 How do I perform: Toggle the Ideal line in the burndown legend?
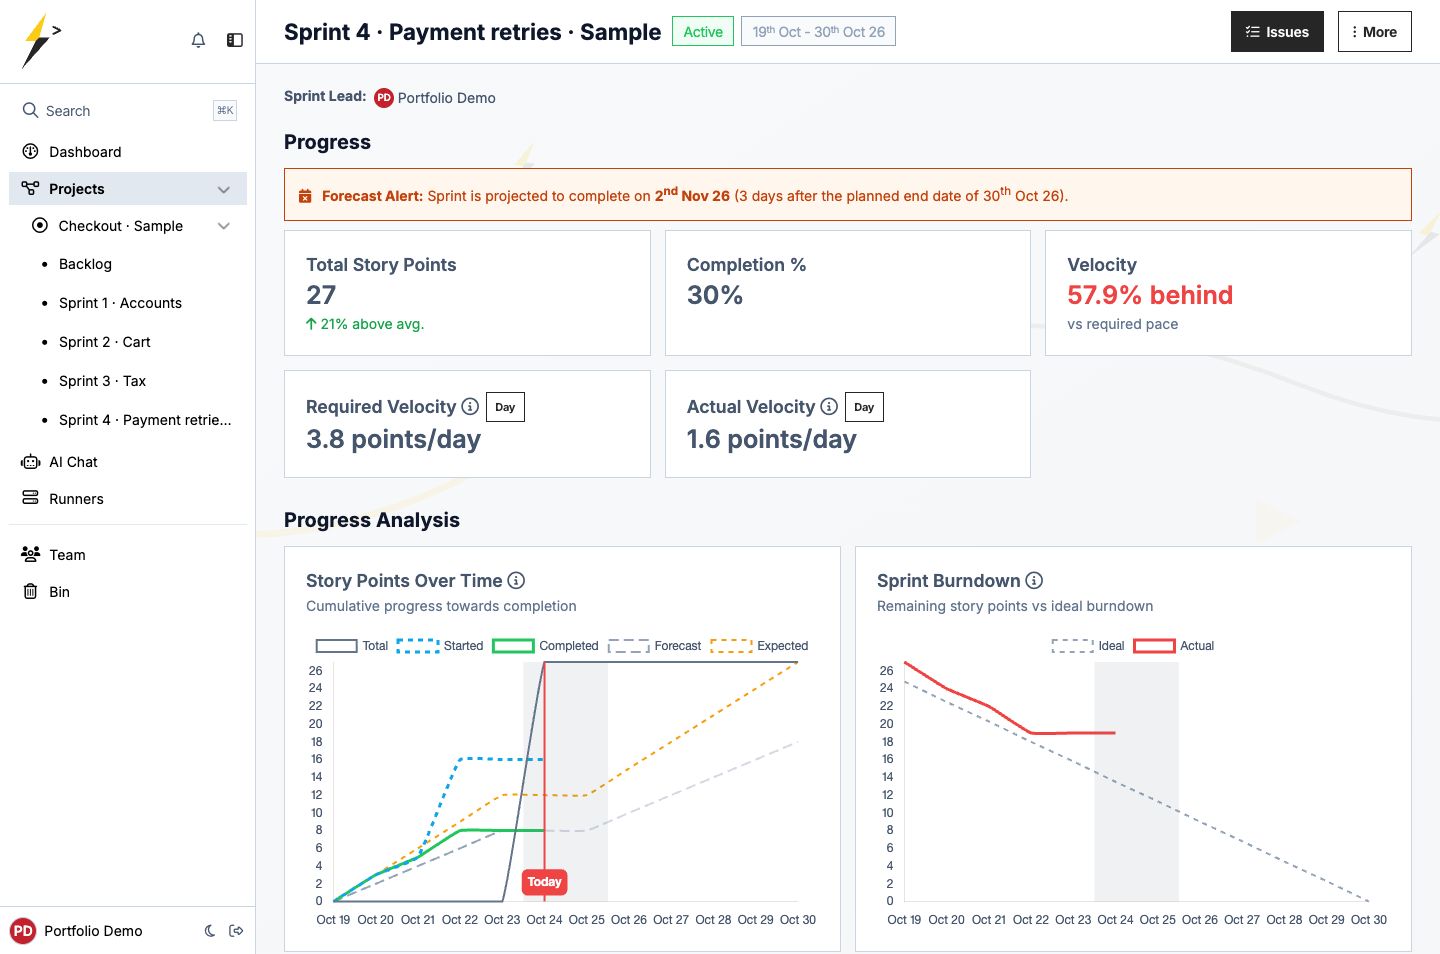1088,646
